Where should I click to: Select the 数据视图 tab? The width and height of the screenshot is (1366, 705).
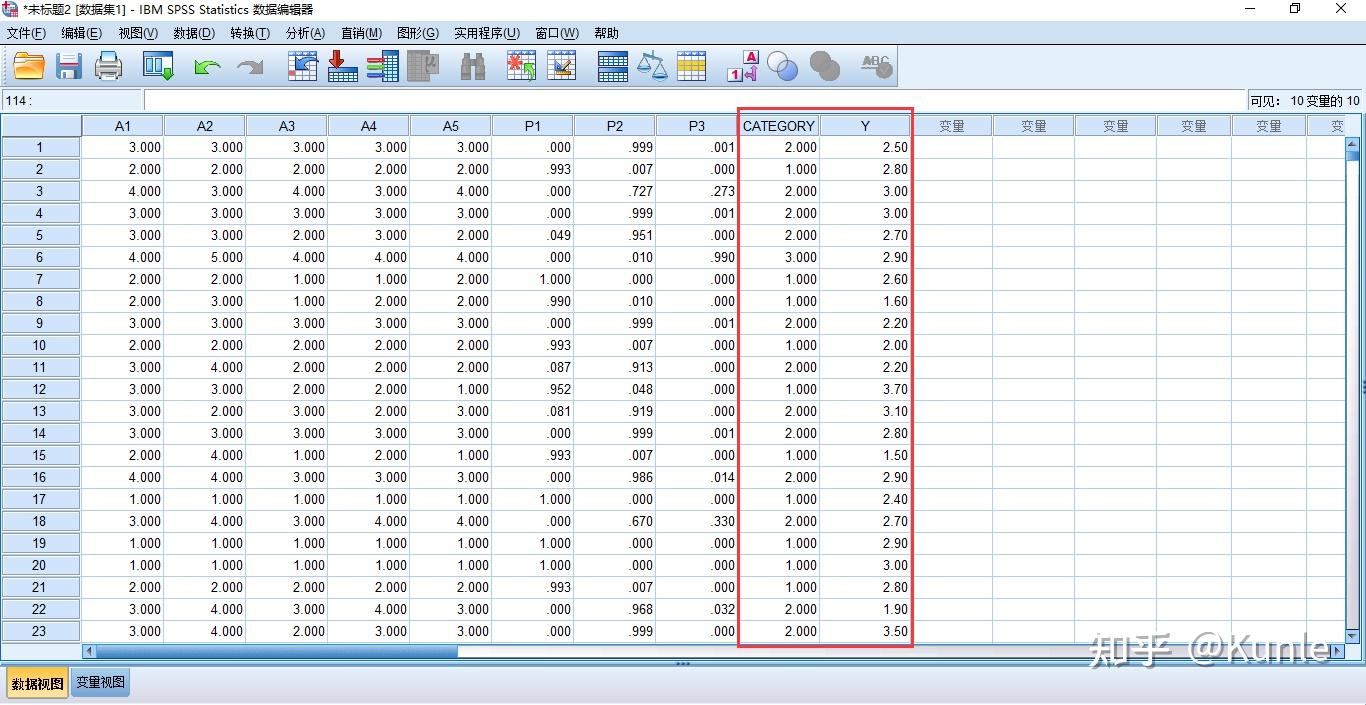click(x=37, y=682)
